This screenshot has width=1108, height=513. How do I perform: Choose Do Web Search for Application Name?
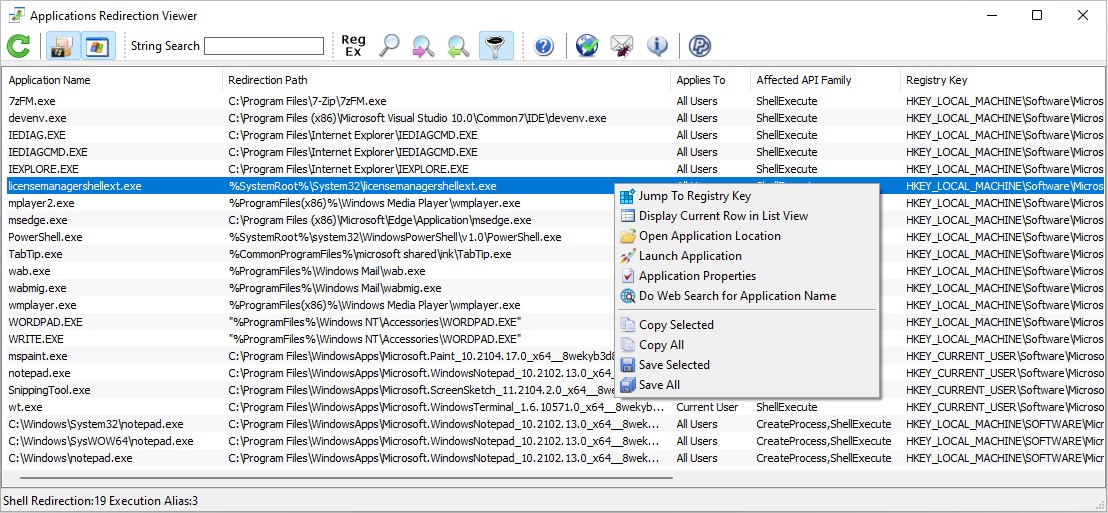[747, 296]
